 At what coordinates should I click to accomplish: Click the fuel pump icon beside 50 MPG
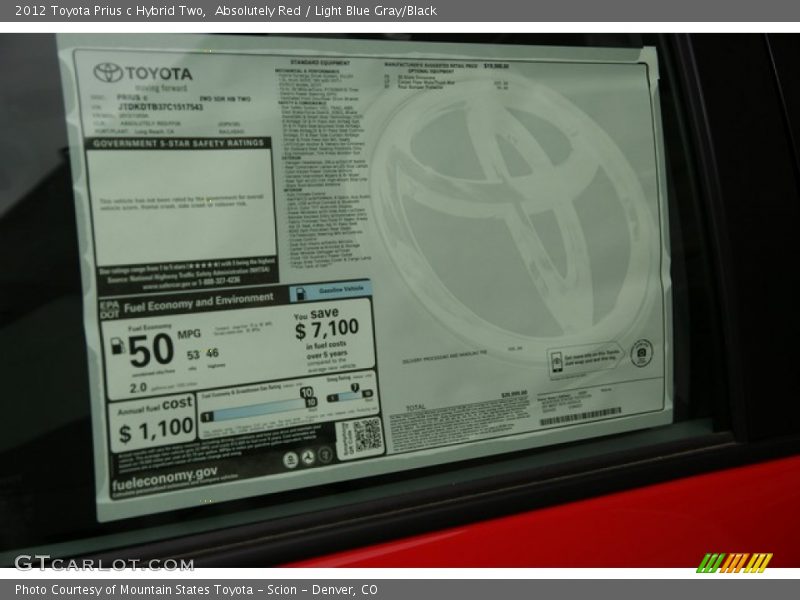(117, 346)
